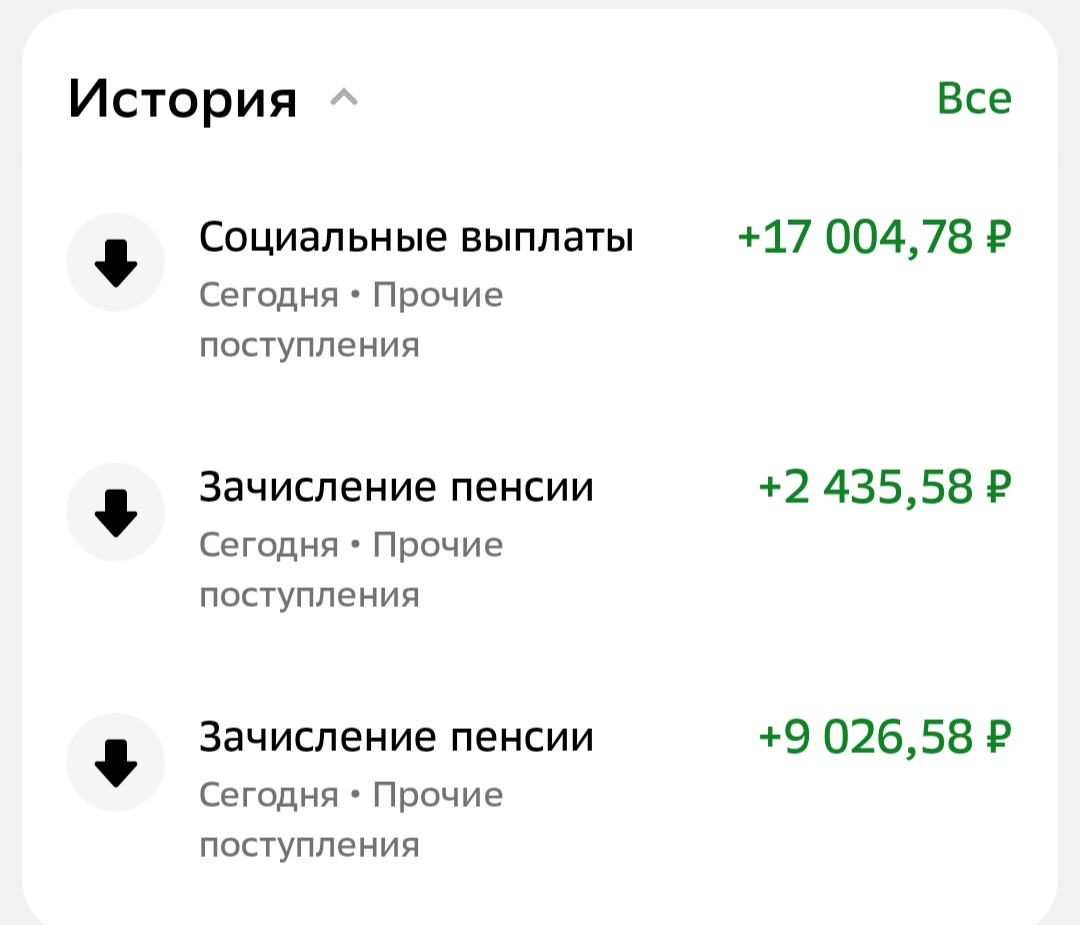The height and width of the screenshot is (925, 1080).
Task: Tap the arrow icon beside the +9 026,58 ₽ pension
Action: pyautogui.click(x=116, y=763)
